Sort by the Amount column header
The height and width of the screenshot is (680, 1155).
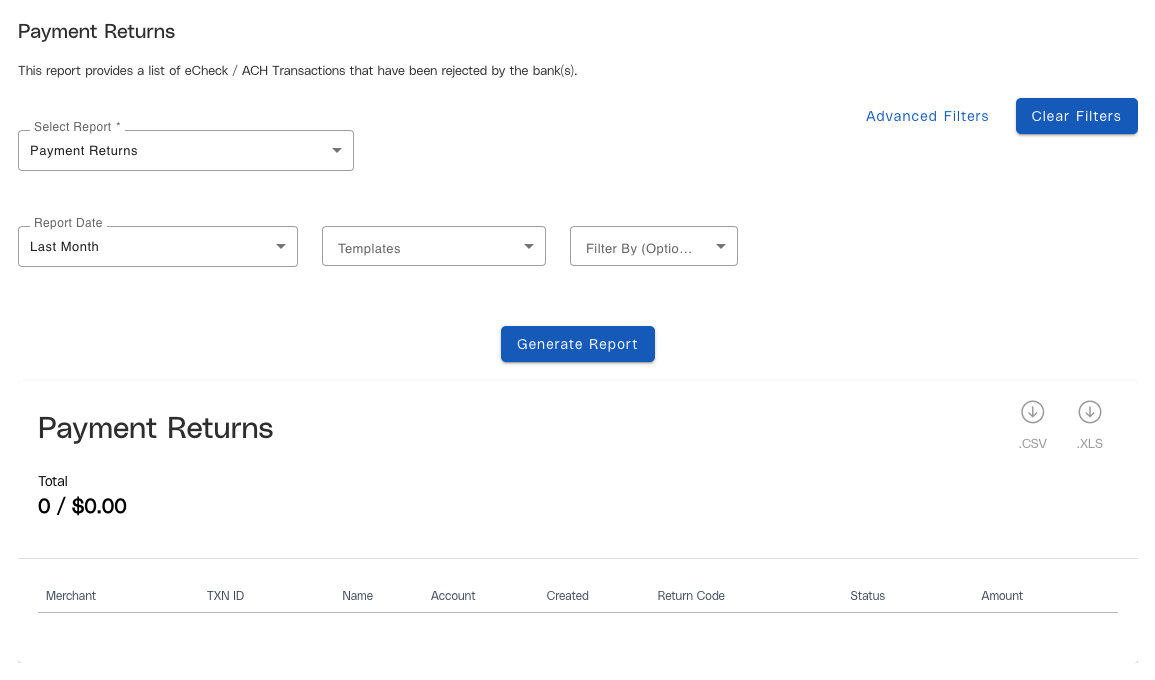pyautogui.click(x=1002, y=596)
